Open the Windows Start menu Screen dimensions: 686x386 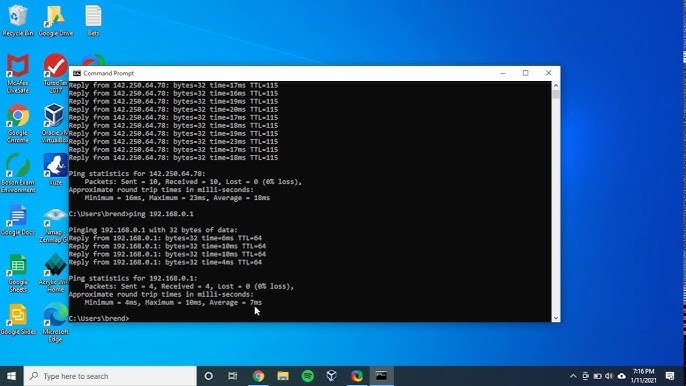click(x=11, y=376)
